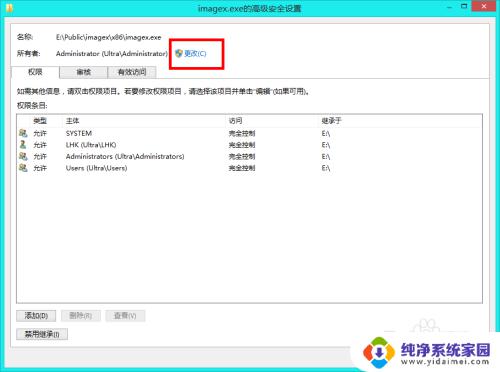Click the user icon of LHK row

pyautogui.click(x=23, y=145)
